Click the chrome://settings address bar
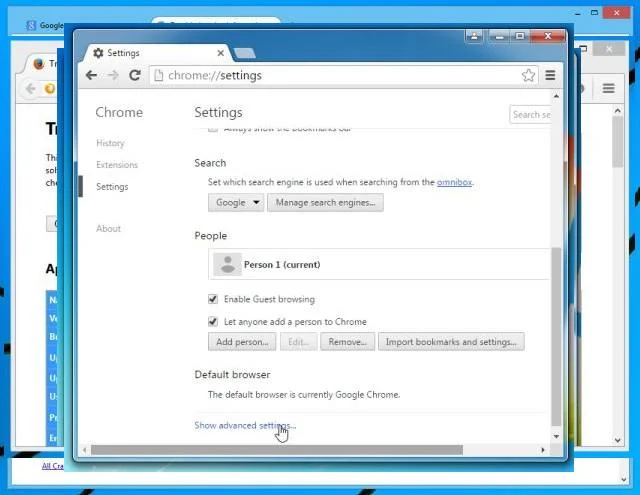 343,75
